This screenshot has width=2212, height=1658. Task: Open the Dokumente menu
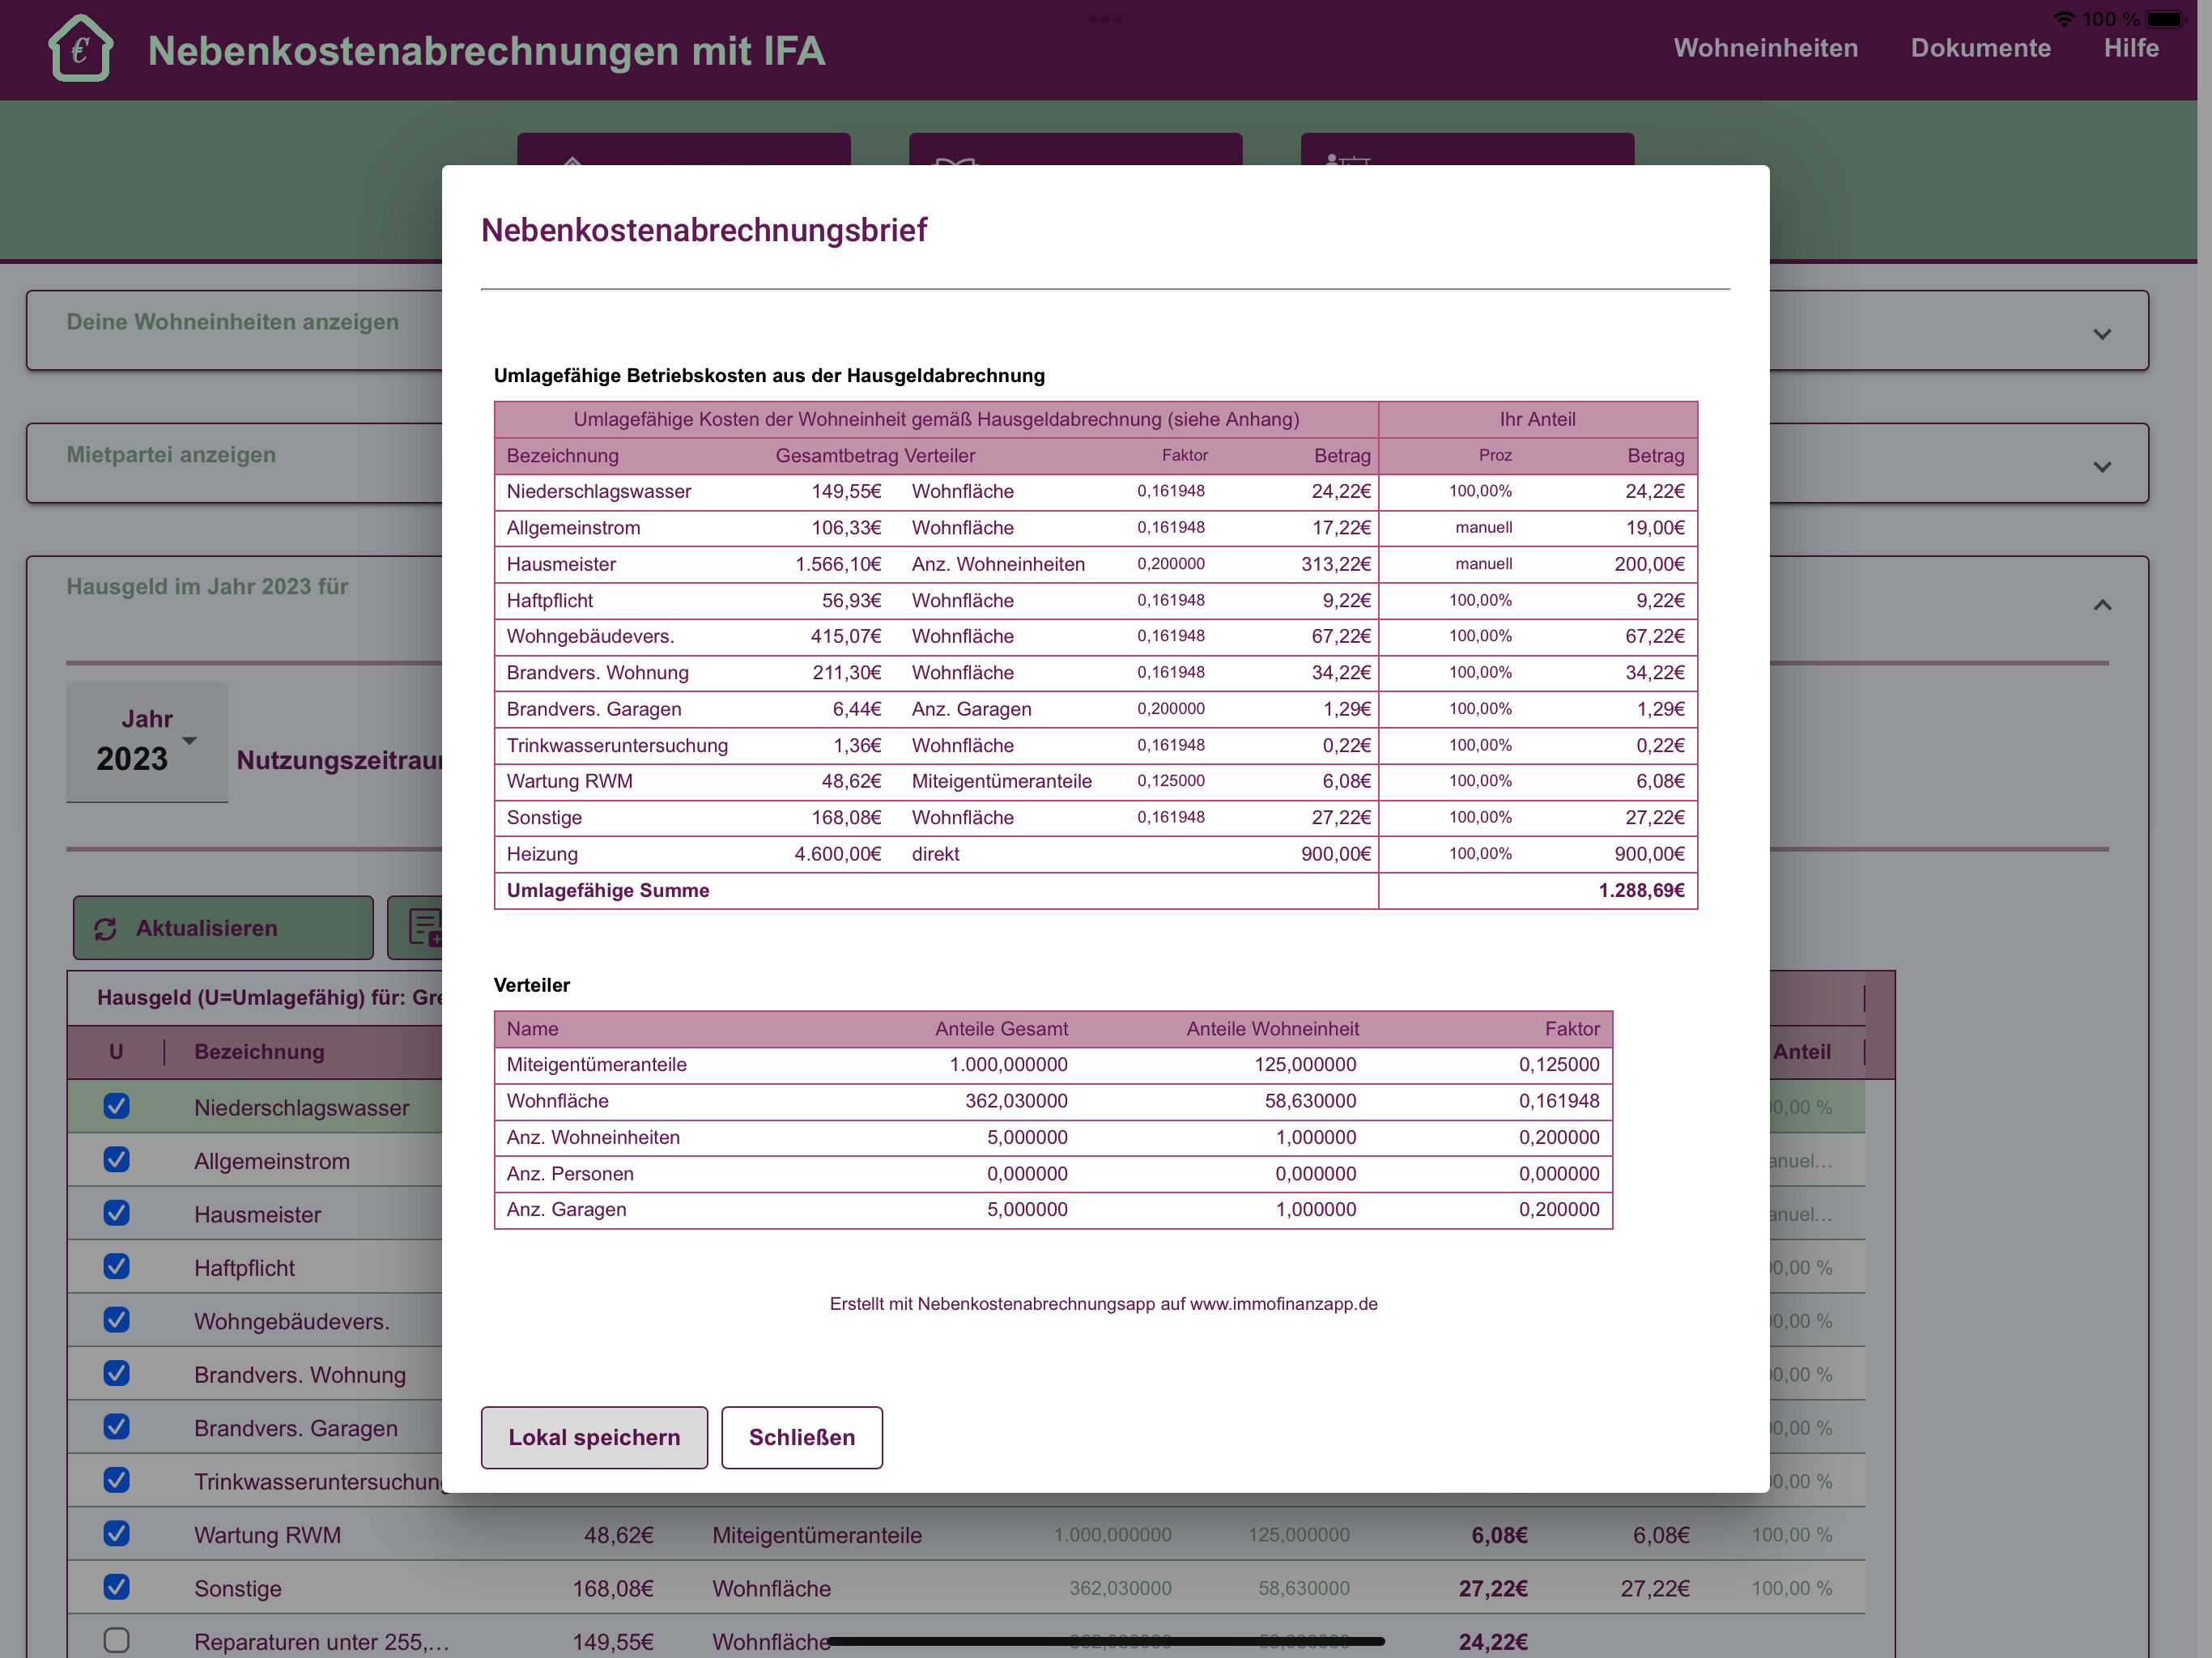(x=1980, y=48)
